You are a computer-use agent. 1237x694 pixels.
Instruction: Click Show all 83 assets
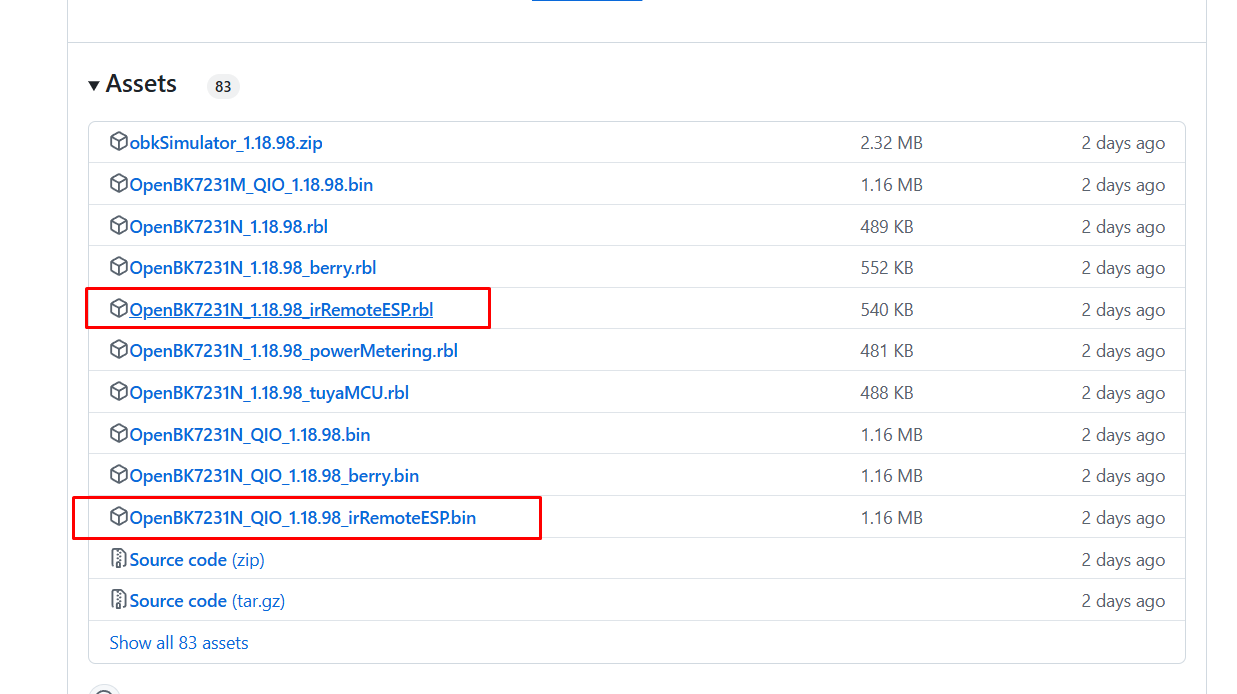[179, 643]
